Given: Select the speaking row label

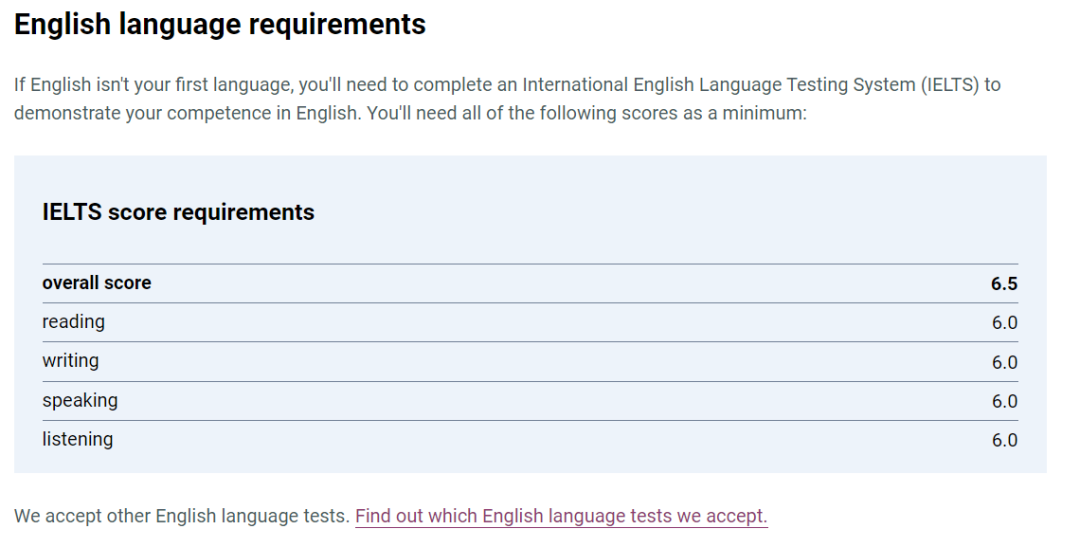Looking at the screenshot, I should pos(80,400).
